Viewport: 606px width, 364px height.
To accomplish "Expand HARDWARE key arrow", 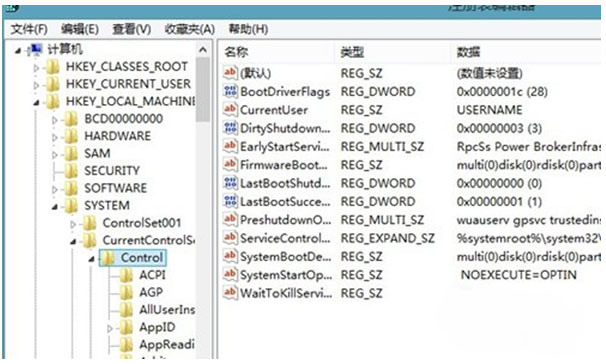I will (x=54, y=138).
